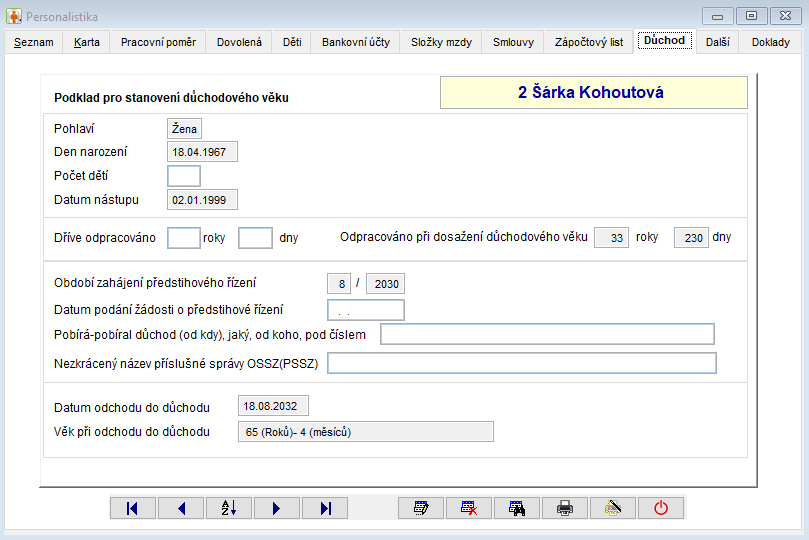Open the Smlouvy tab

pyautogui.click(x=513, y=42)
